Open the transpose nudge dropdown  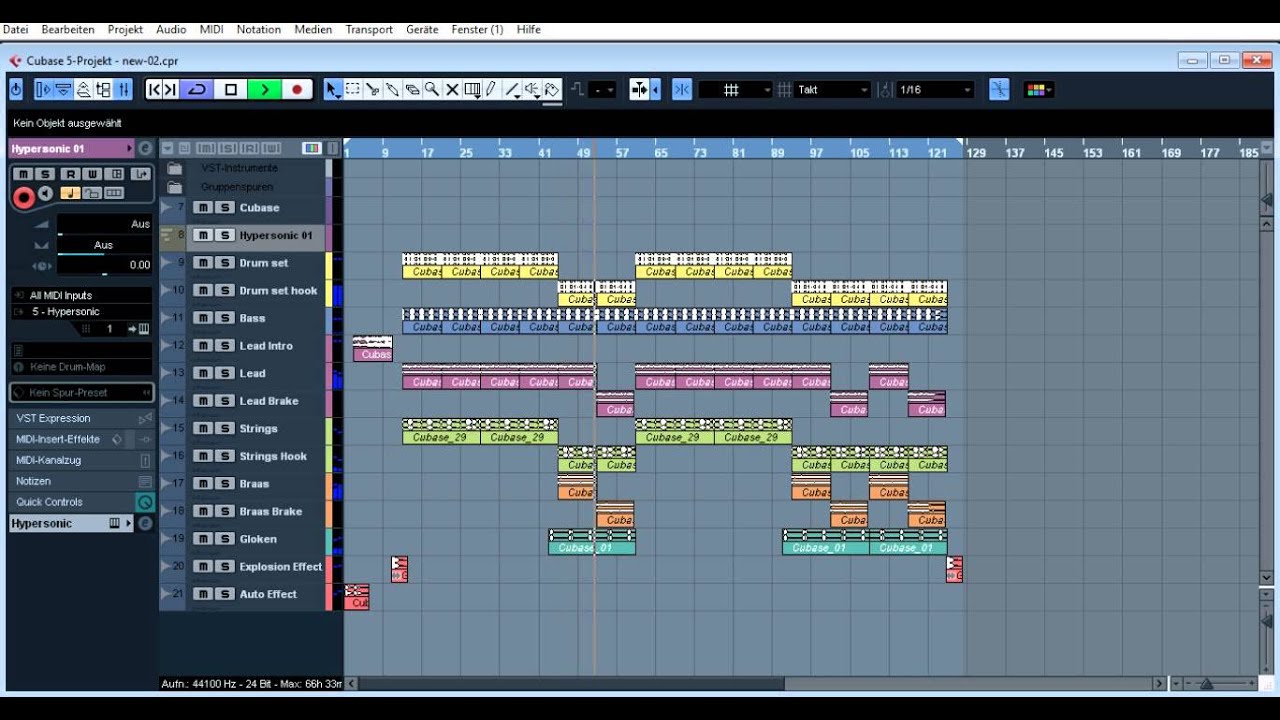[601, 90]
